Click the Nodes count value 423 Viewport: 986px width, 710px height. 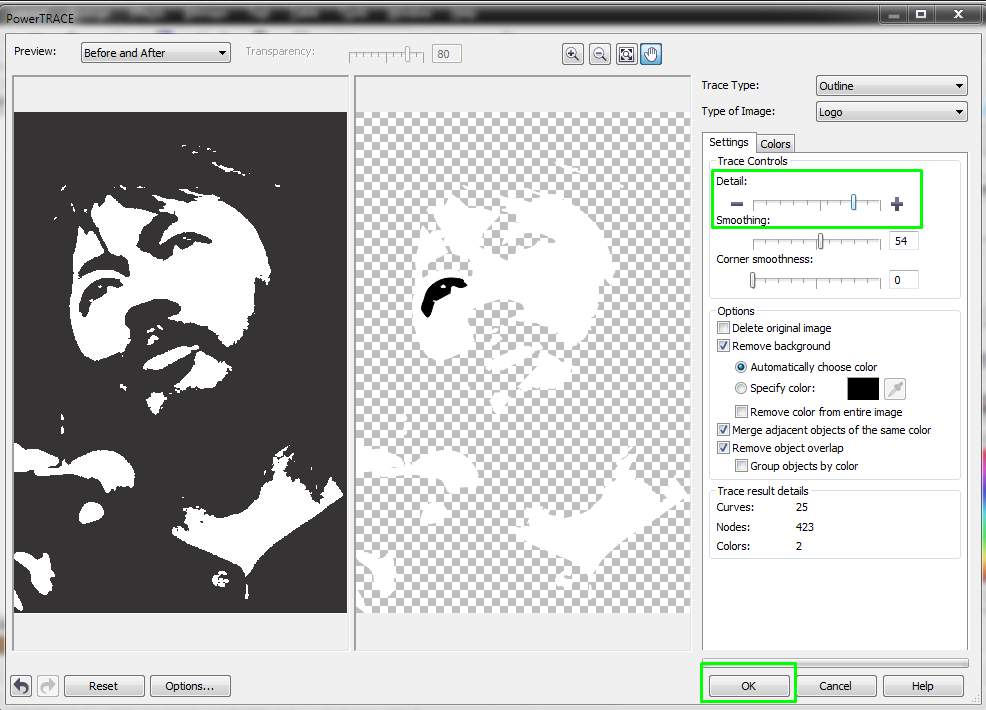(805, 527)
